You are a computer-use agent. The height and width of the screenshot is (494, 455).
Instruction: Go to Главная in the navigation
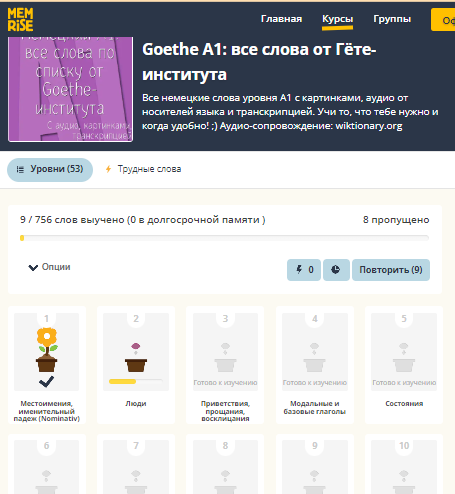[281, 19]
